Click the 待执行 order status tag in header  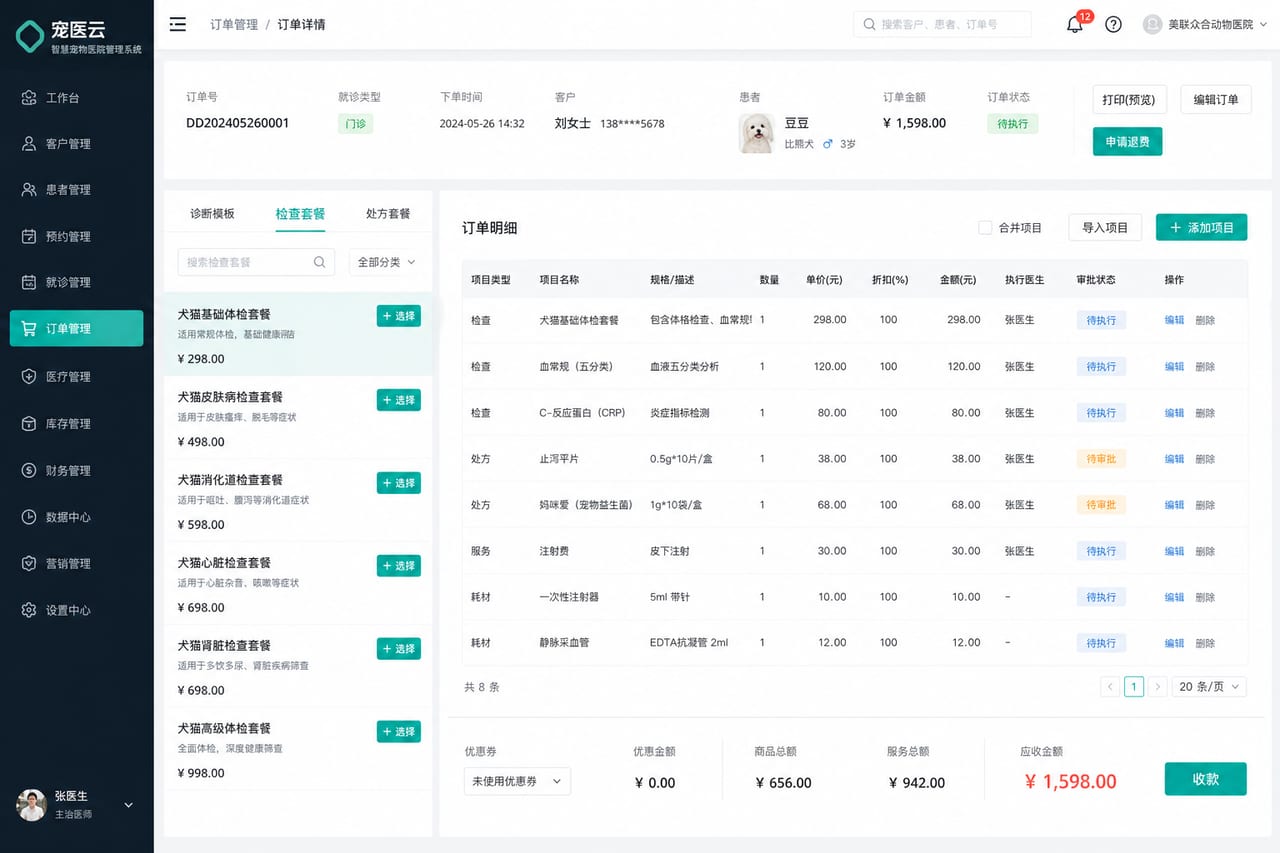[x=1013, y=124]
